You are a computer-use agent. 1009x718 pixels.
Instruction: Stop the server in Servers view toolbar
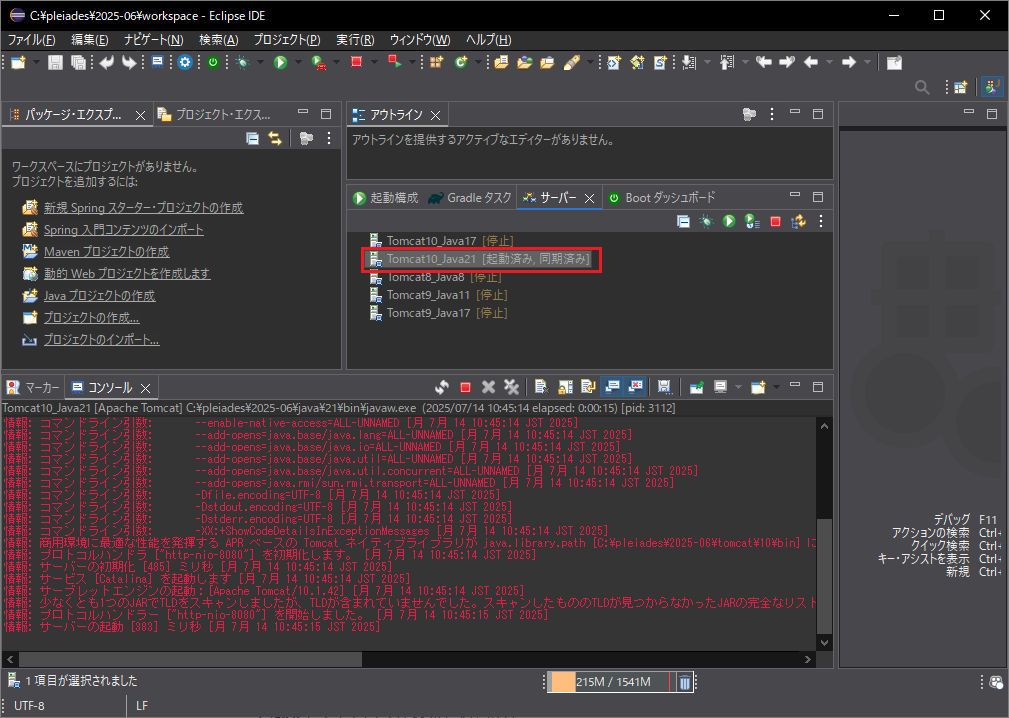[x=775, y=221]
